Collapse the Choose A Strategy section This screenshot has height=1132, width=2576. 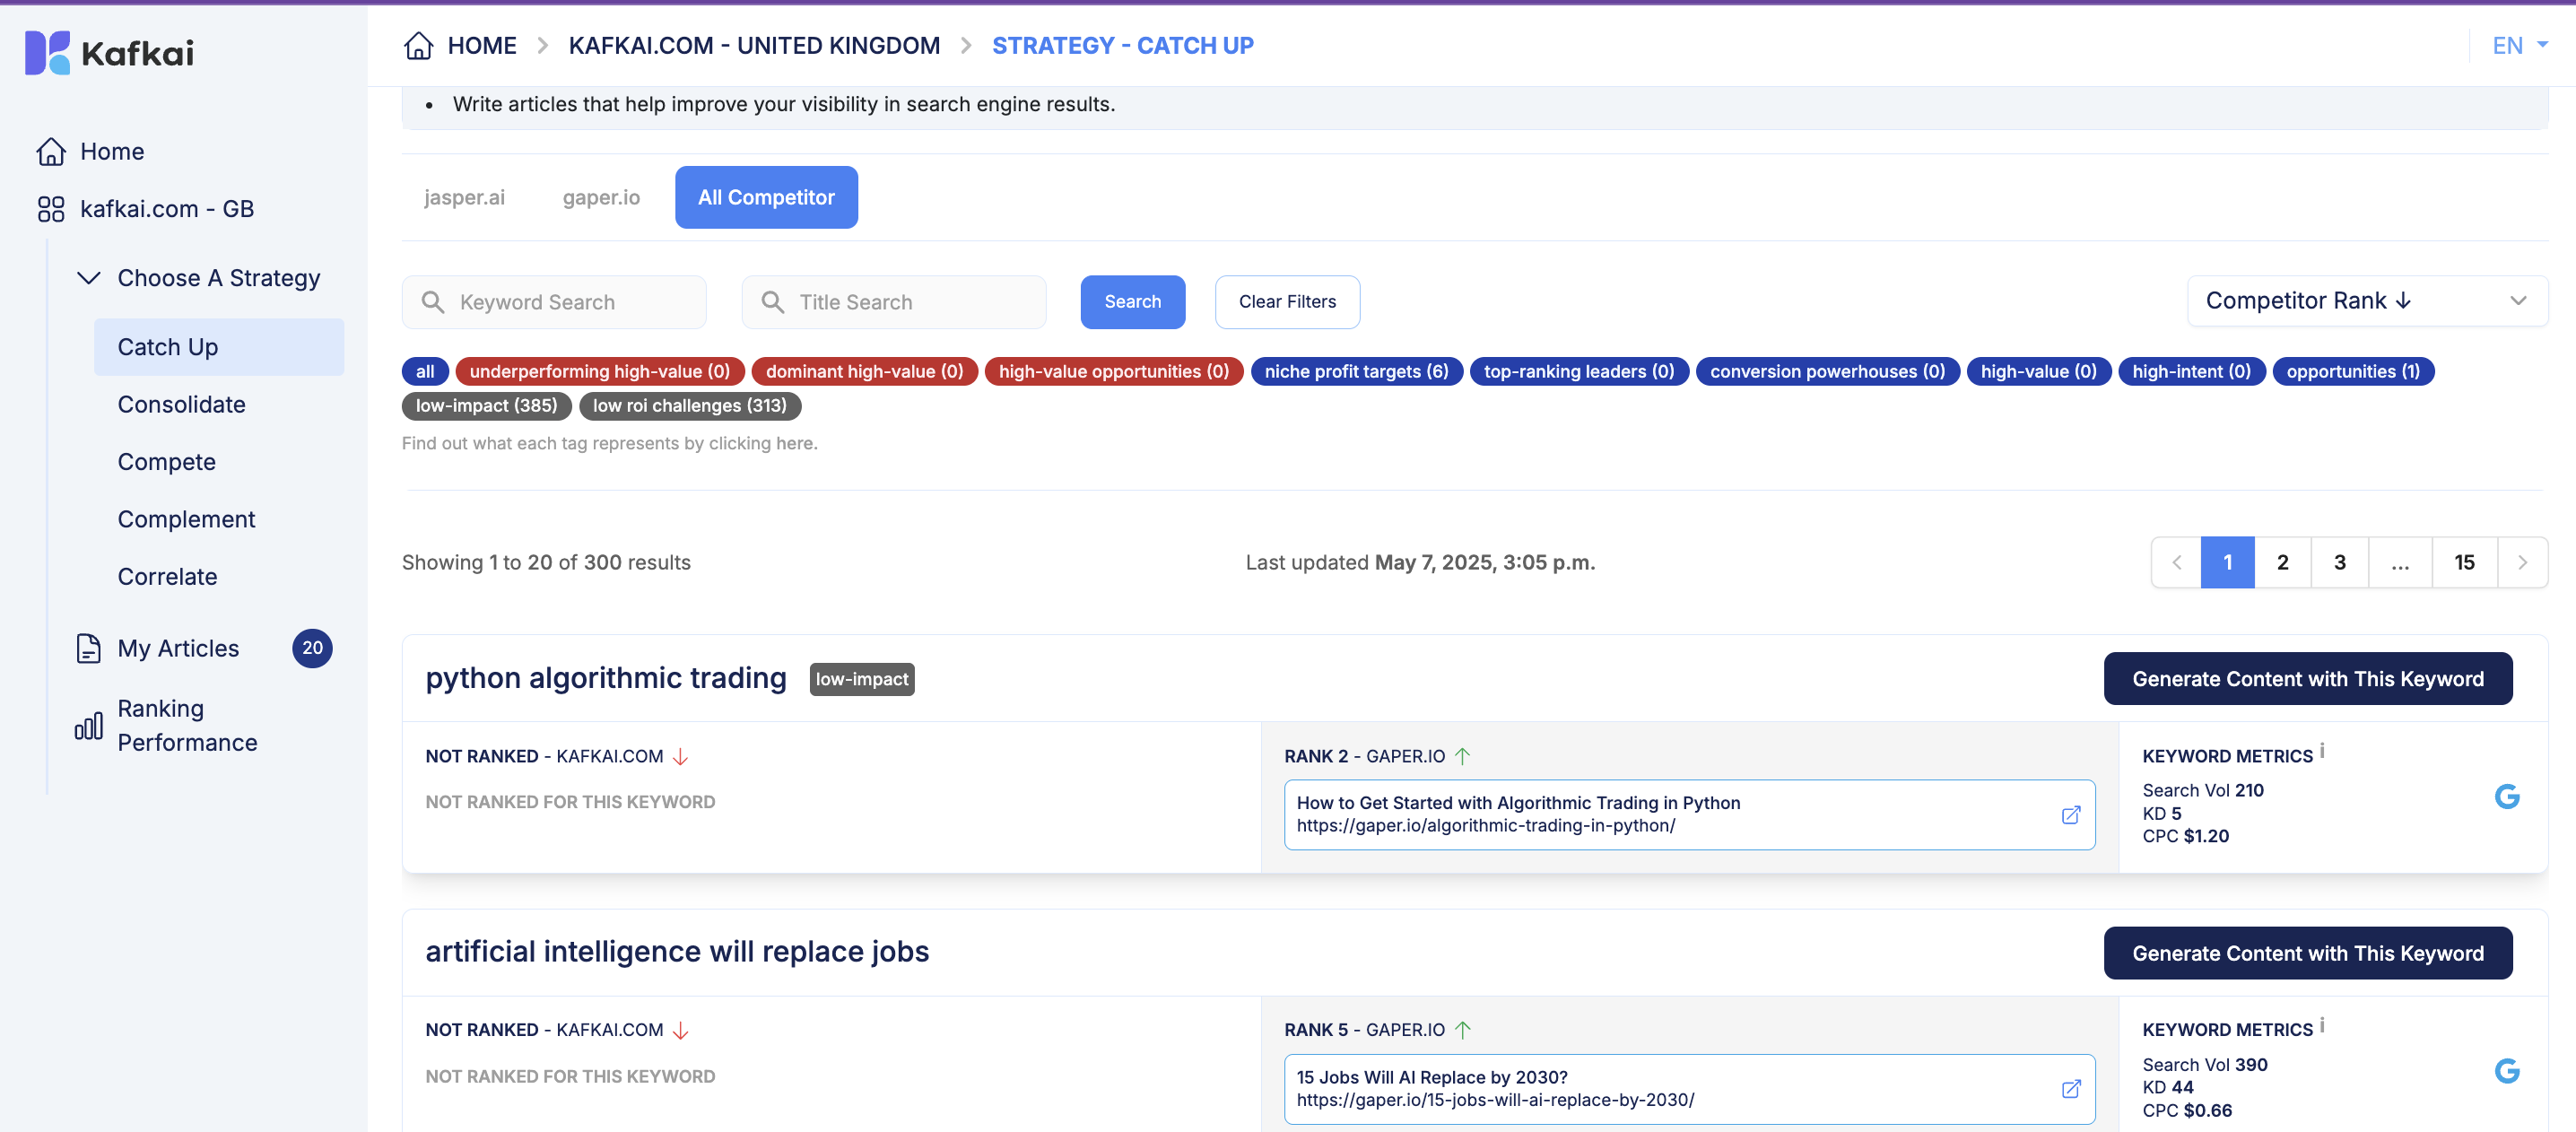(x=89, y=277)
